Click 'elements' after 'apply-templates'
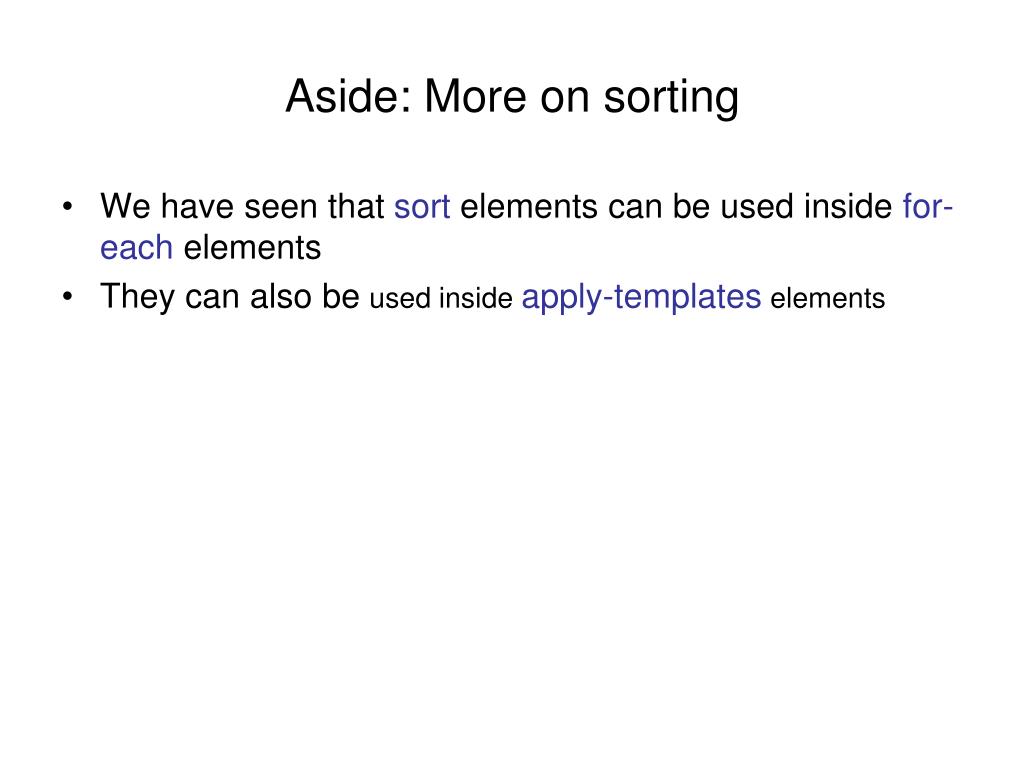 827,298
